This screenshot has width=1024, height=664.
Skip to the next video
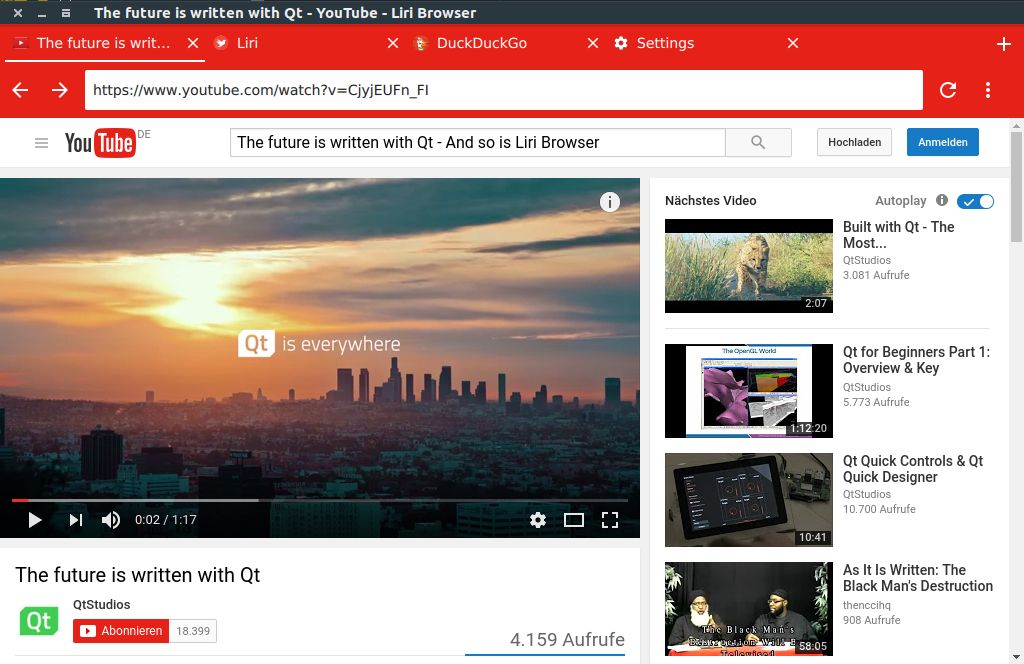74,520
